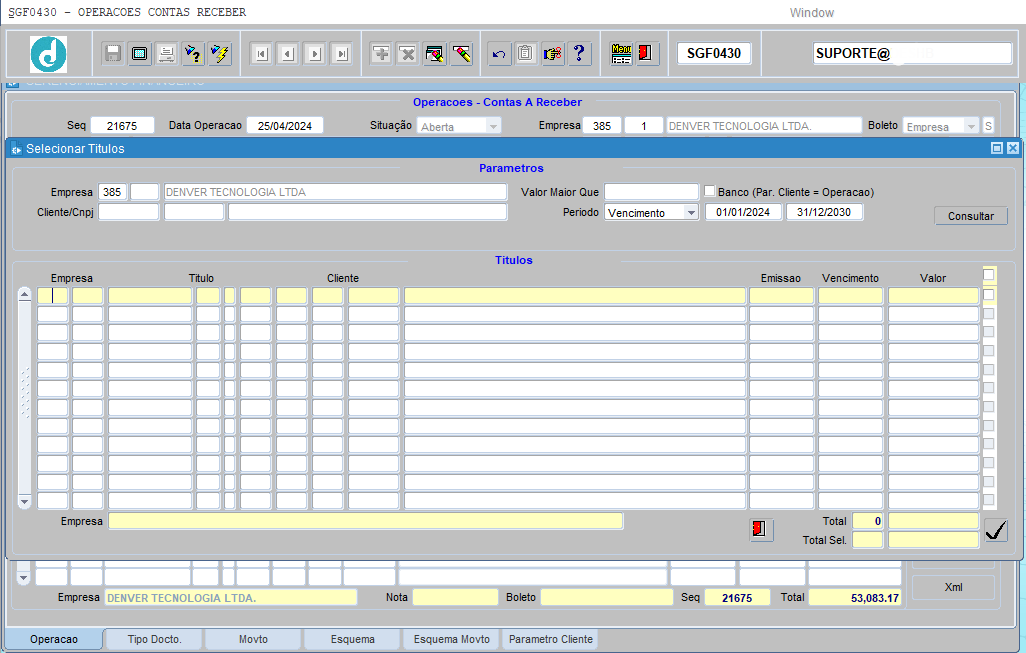This screenshot has width=1026, height=653.
Task: Switch to the Parametro Cliente tab
Action: pyautogui.click(x=551, y=639)
